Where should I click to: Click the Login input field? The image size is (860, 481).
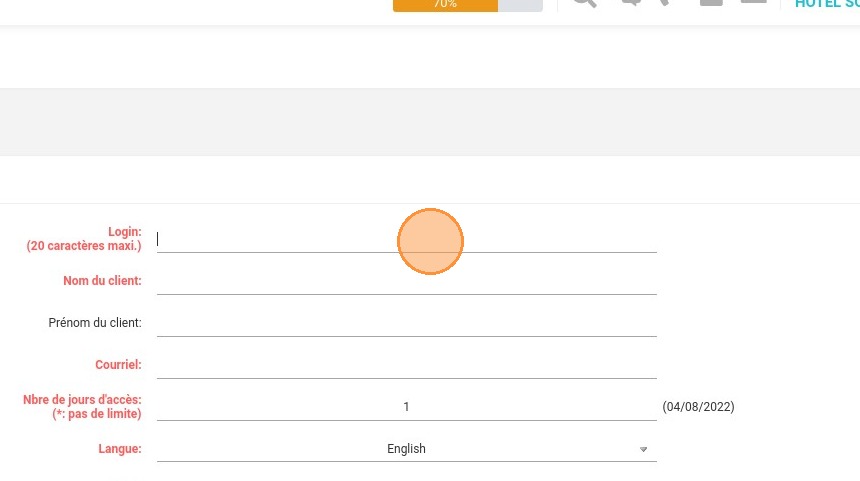[x=406, y=240]
